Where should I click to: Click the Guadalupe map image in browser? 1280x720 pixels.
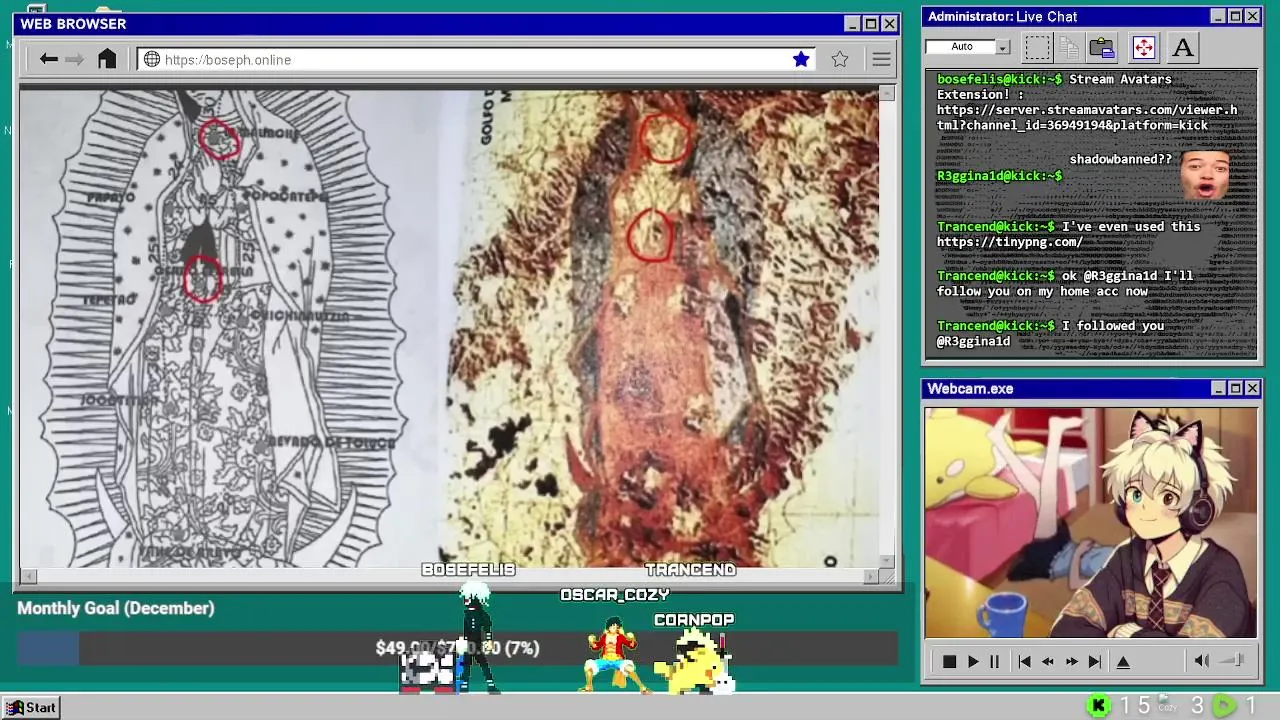[449, 328]
